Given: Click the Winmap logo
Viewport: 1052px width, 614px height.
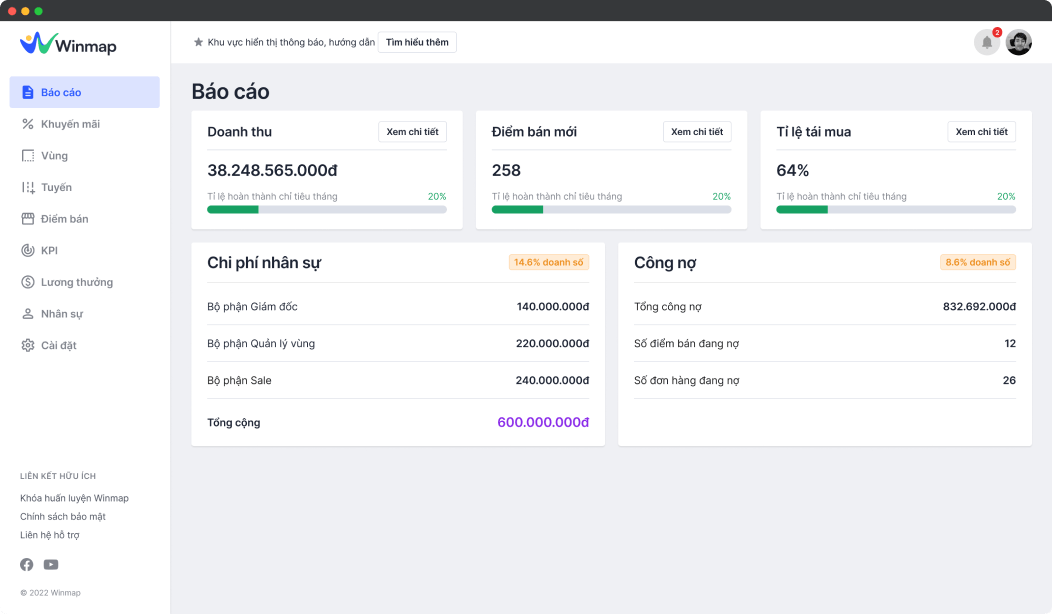Looking at the screenshot, I should point(68,44).
